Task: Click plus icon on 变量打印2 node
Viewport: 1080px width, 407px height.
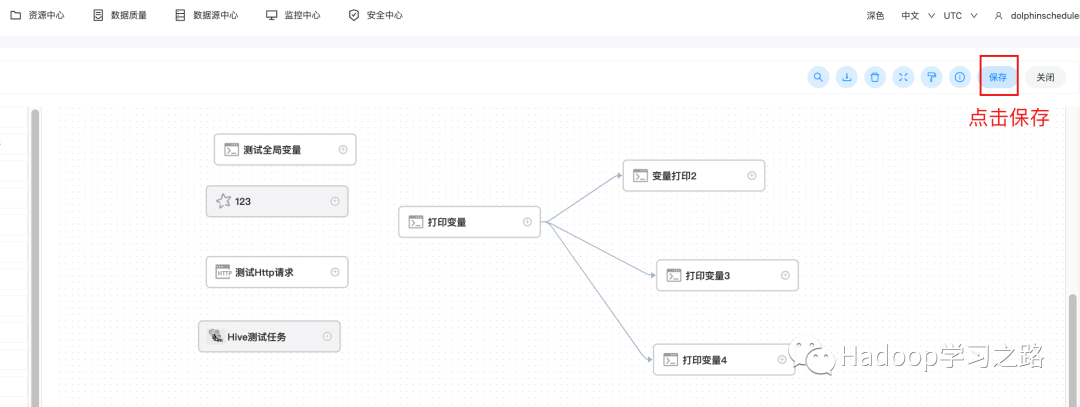Action: coord(752,176)
